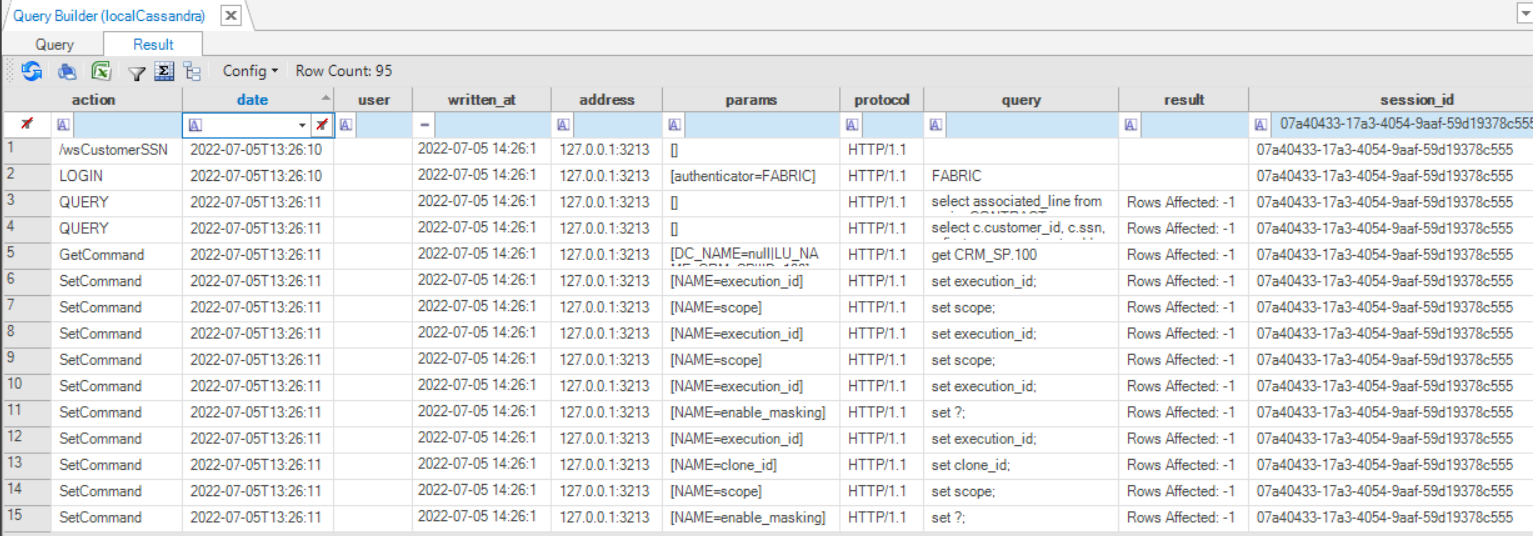The image size is (1533, 536).
Task: Click the params filter input field
Action: (x=760, y=125)
